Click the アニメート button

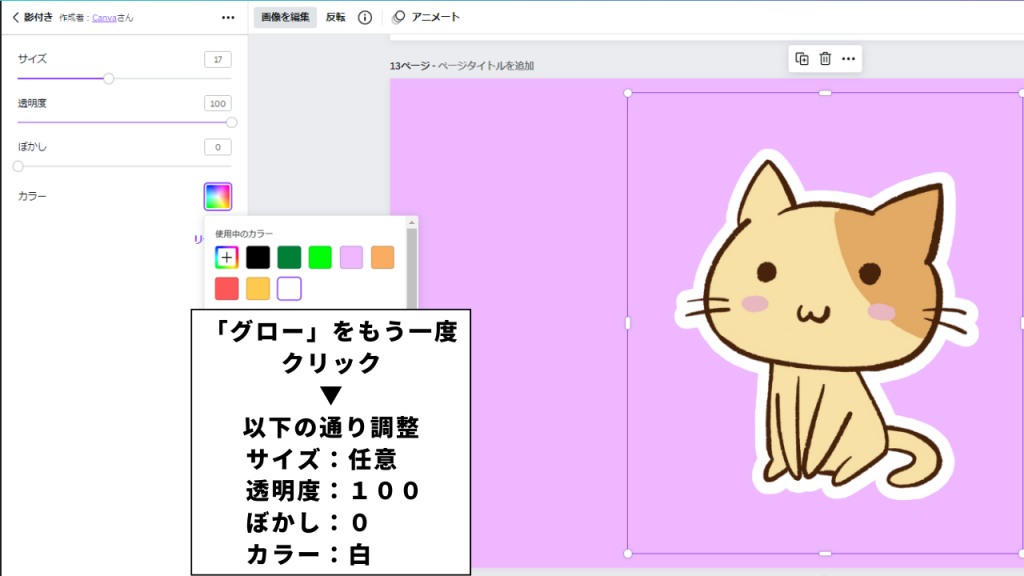(x=426, y=17)
